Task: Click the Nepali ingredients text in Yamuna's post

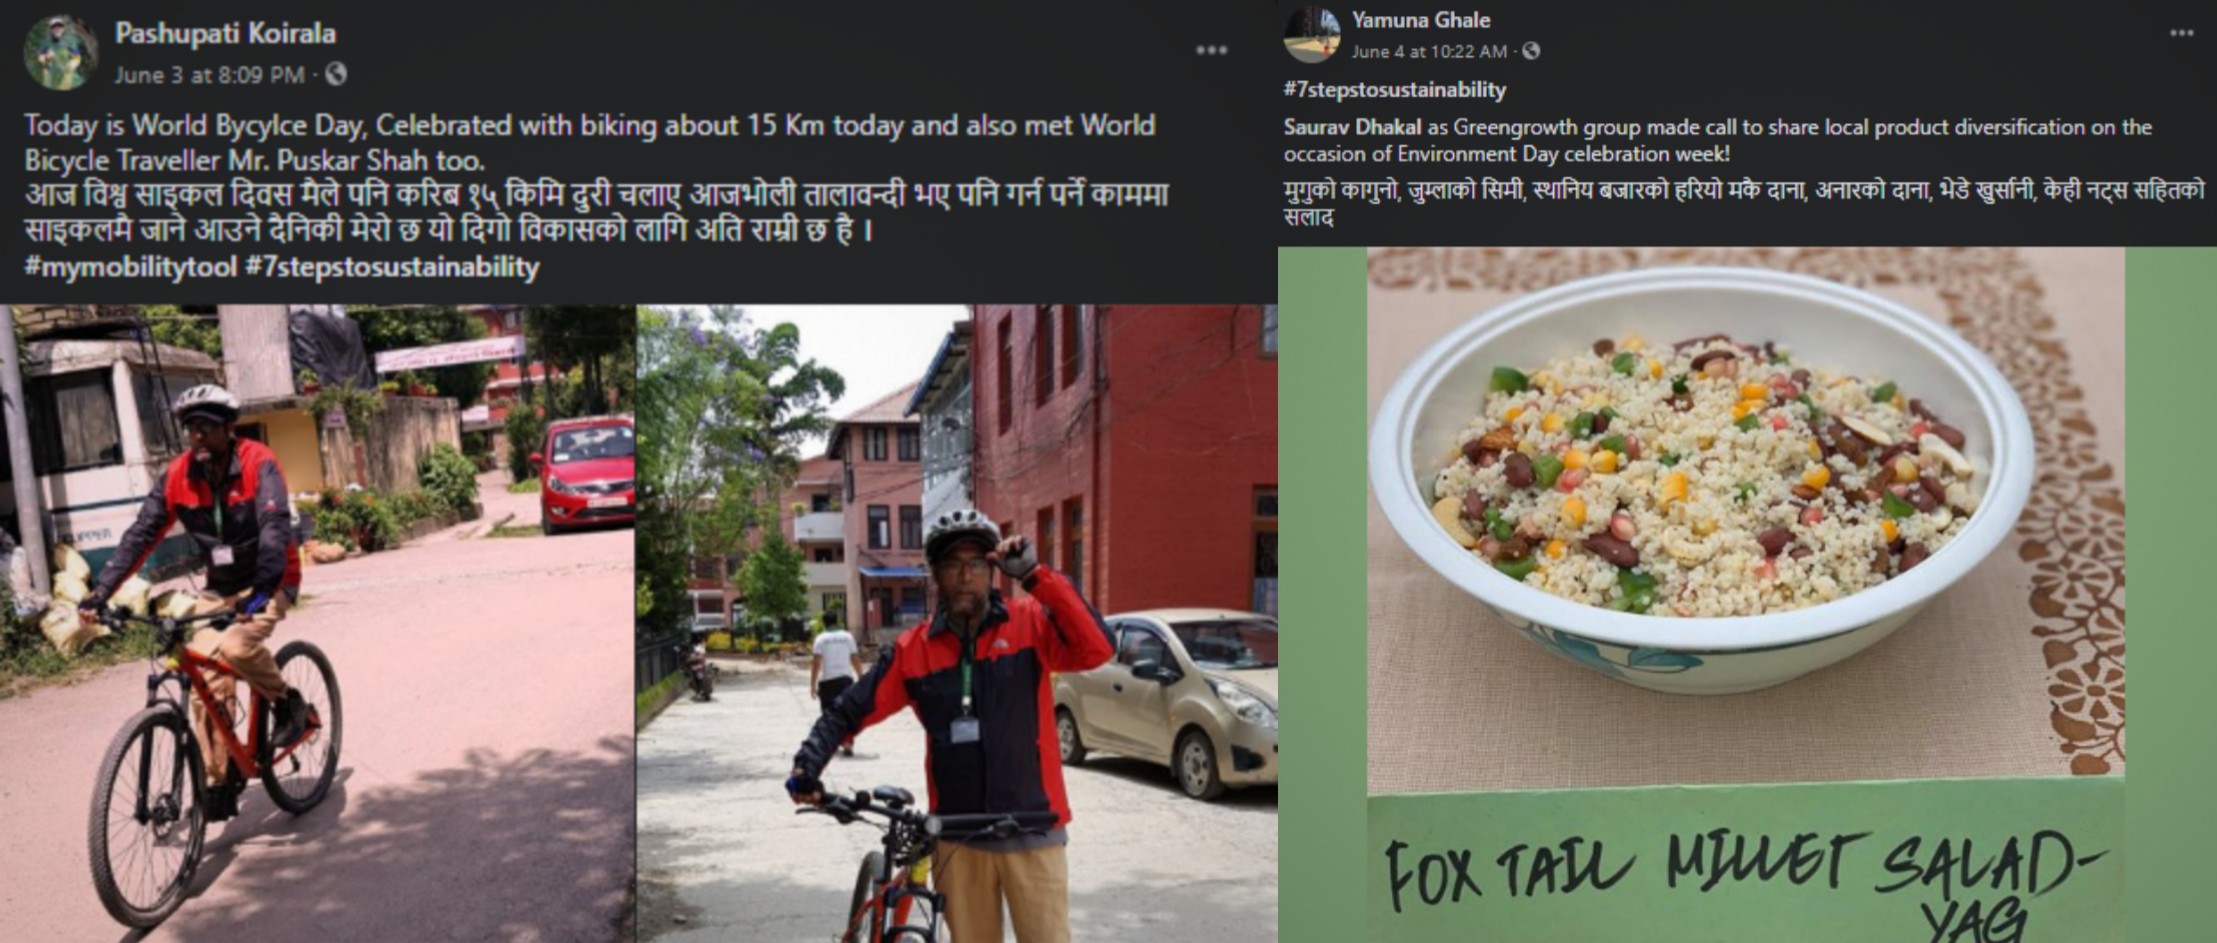Action: [1744, 202]
